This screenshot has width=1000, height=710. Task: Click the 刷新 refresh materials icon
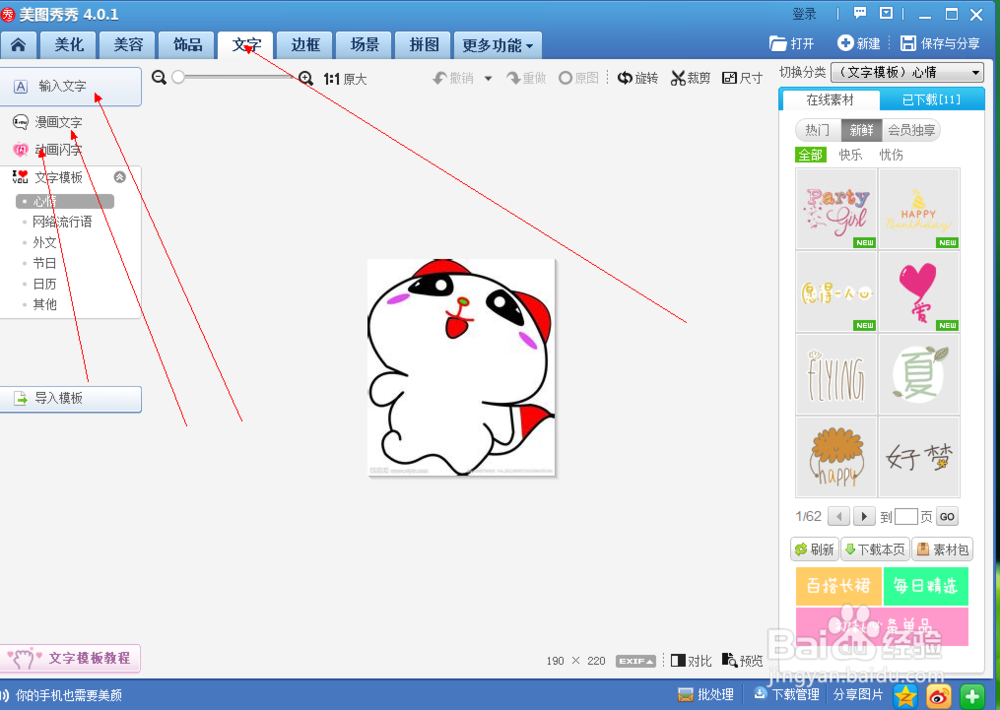coord(813,549)
